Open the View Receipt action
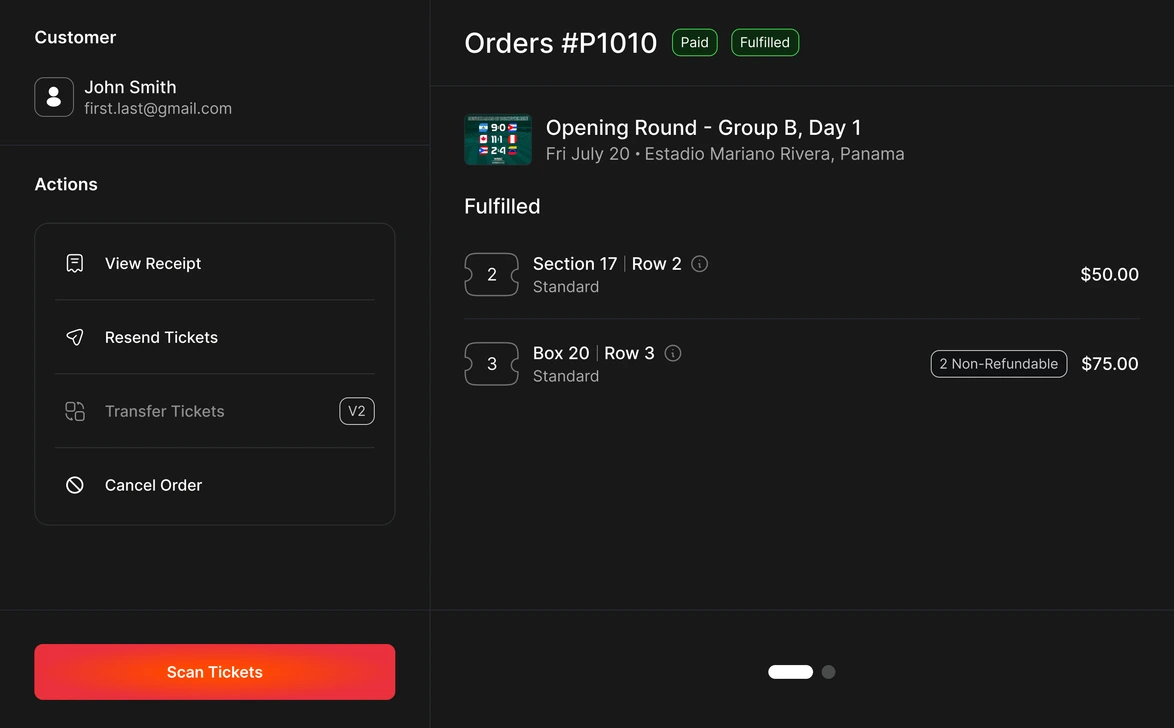Screen dimensions: 1174x728 click(215, 263)
